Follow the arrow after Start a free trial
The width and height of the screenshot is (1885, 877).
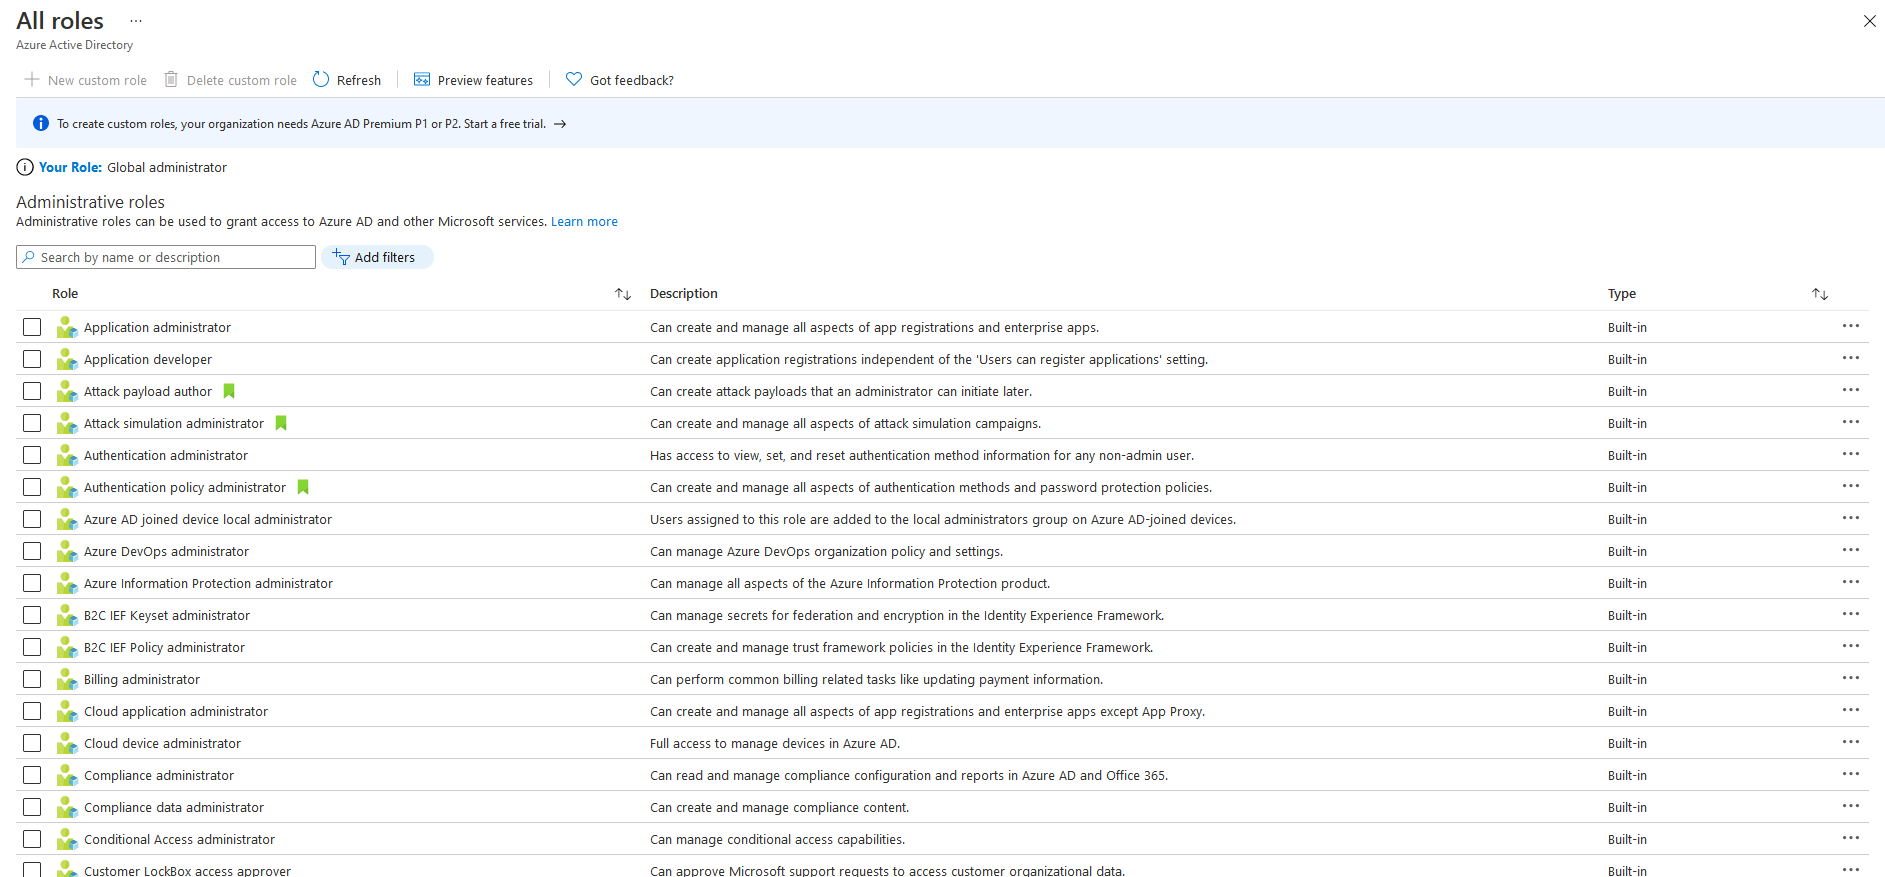point(560,124)
